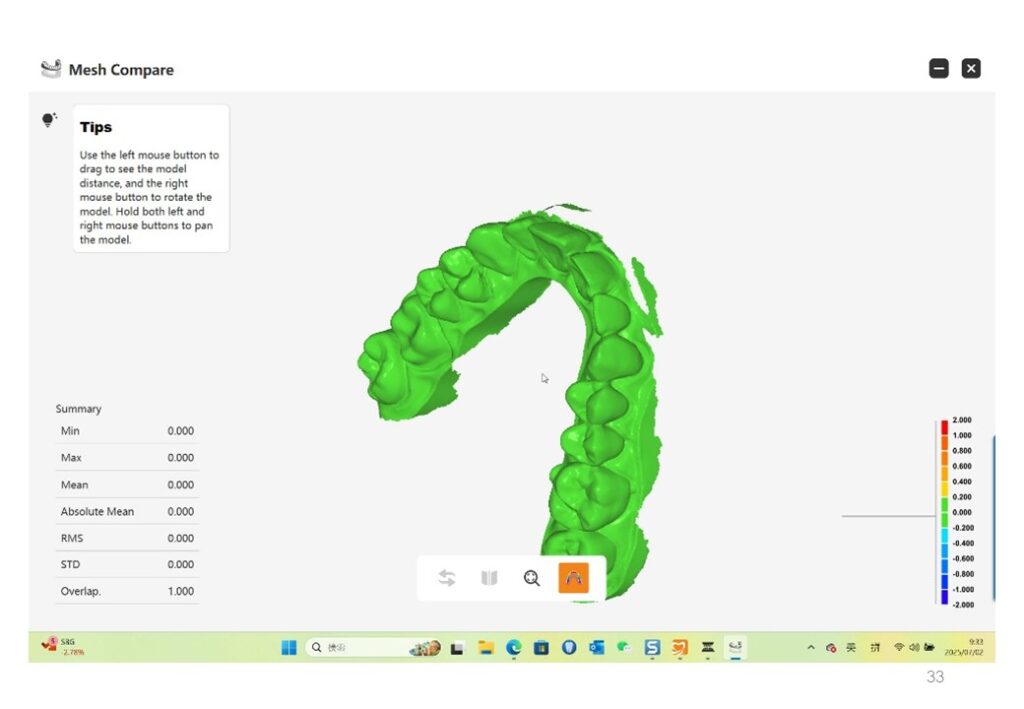
Task: Close the Mesh Compare window
Action: 971,68
